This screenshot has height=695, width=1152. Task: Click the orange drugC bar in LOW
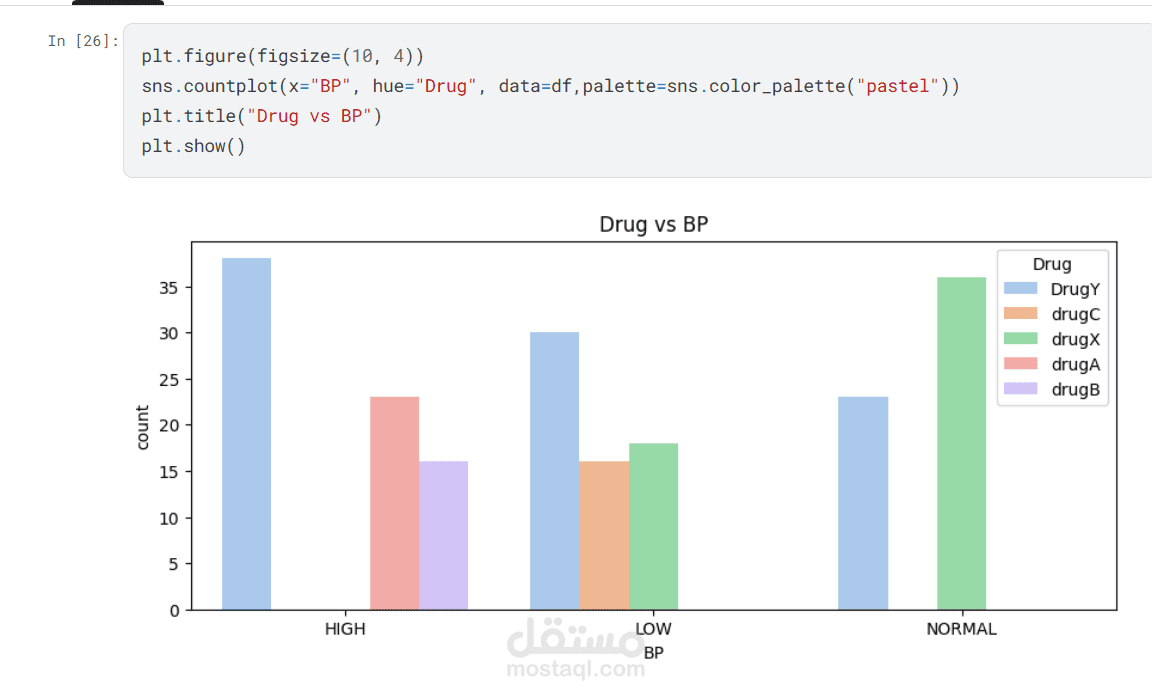pos(604,535)
